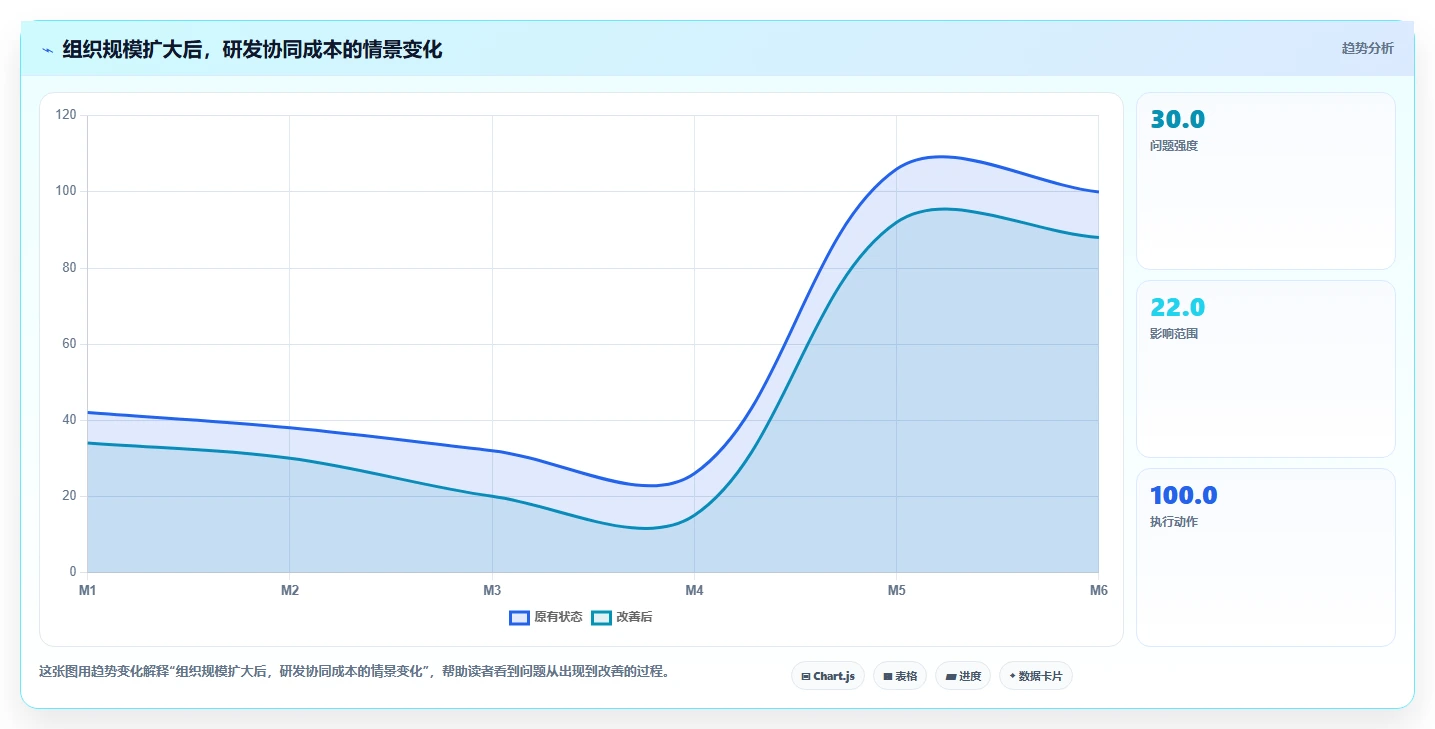This screenshot has height=729, width=1435.
Task: Toggle the 原有状态 legend item
Action: pyautogui.click(x=545, y=618)
